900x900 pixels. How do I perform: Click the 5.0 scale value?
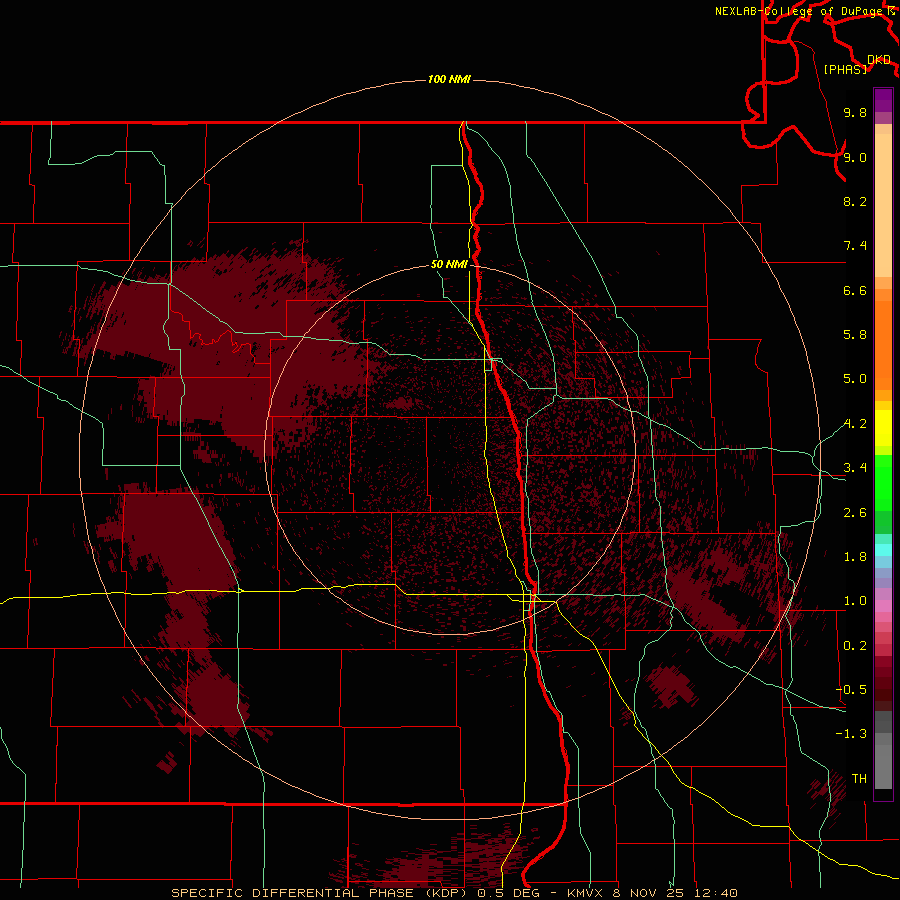point(855,379)
